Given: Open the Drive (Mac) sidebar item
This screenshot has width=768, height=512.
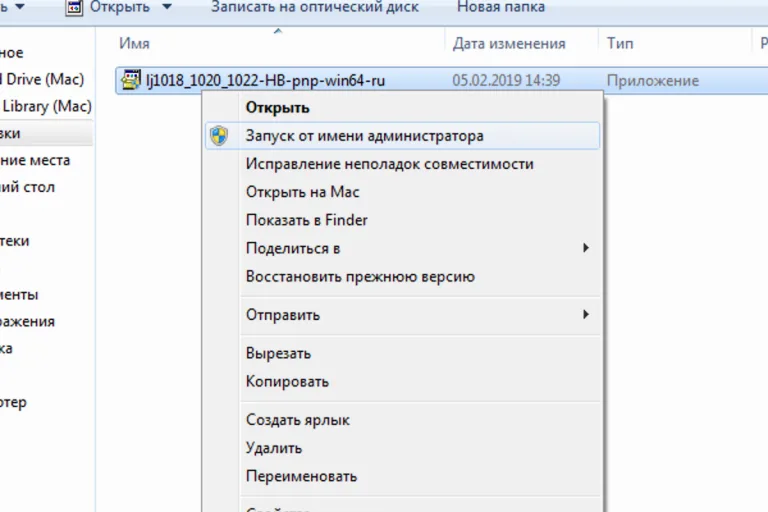Looking at the screenshot, I should [42, 79].
